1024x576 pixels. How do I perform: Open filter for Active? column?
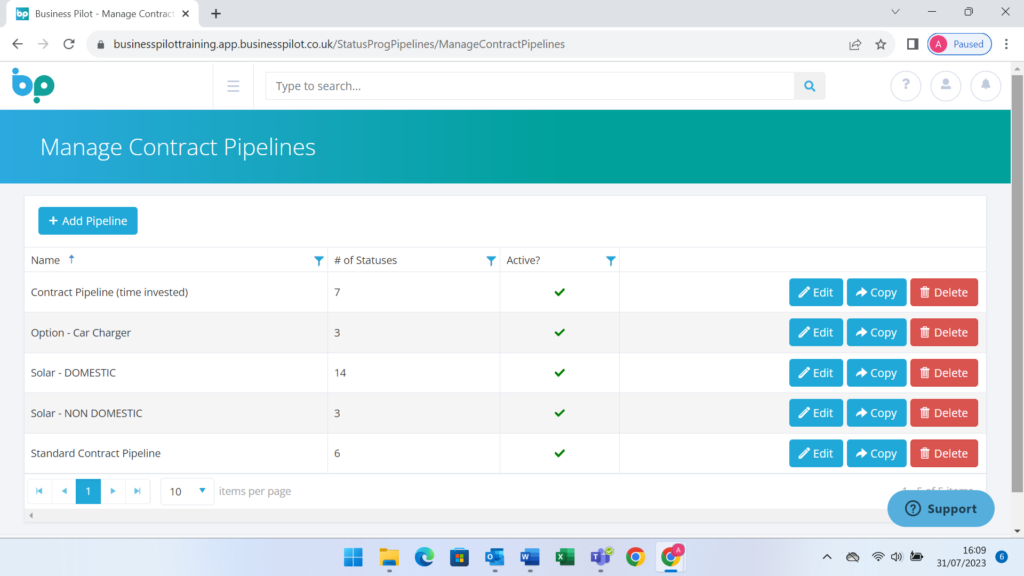pyautogui.click(x=610, y=261)
